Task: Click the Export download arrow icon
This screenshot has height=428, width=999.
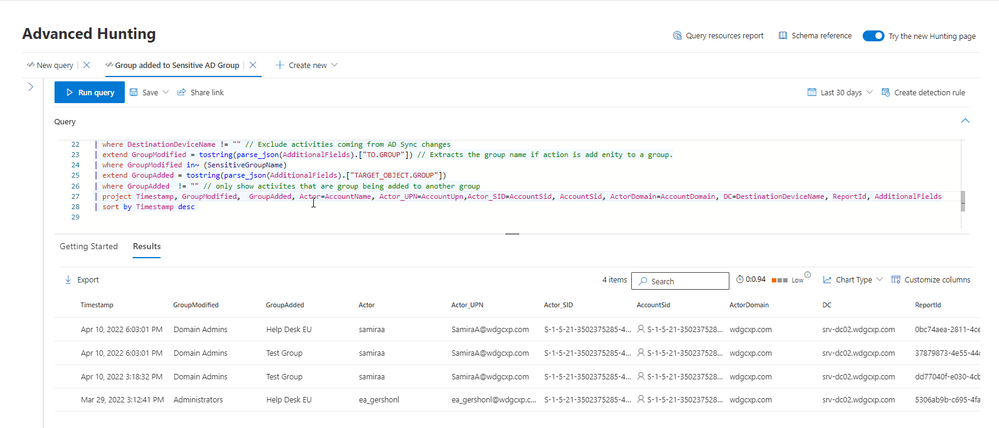Action: [x=68, y=280]
